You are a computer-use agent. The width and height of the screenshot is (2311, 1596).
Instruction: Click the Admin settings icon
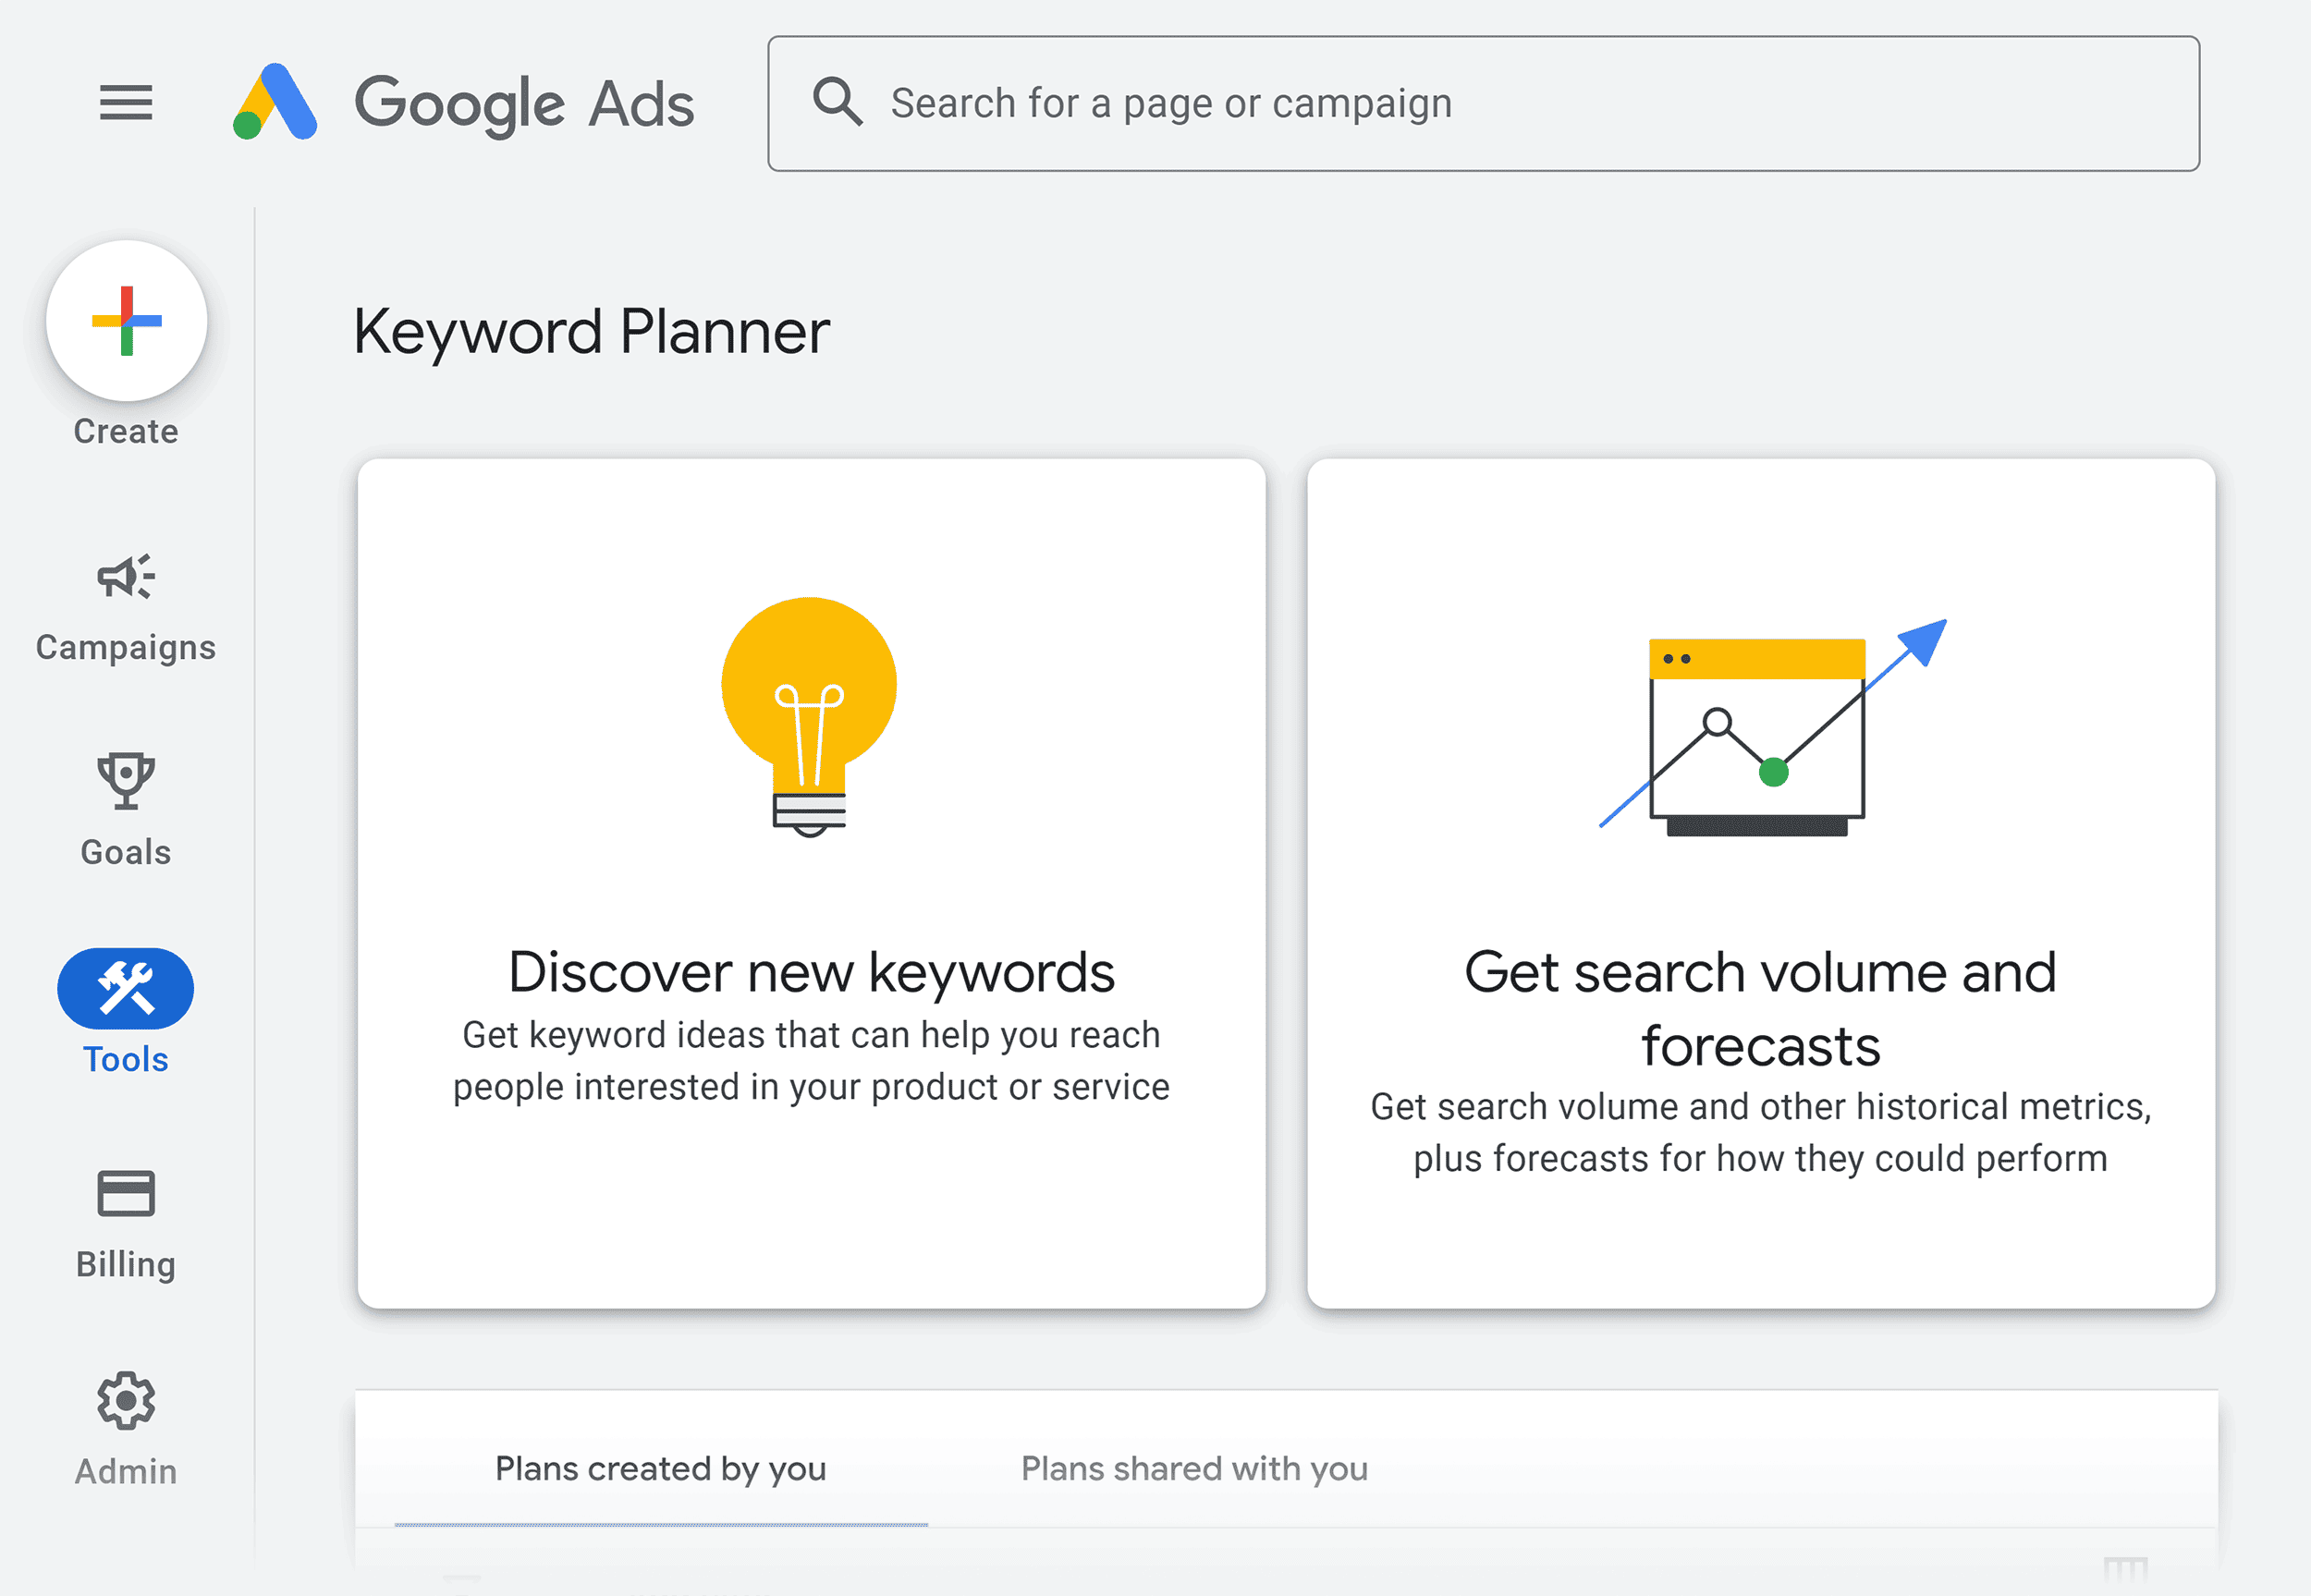tap(127, 1405)
